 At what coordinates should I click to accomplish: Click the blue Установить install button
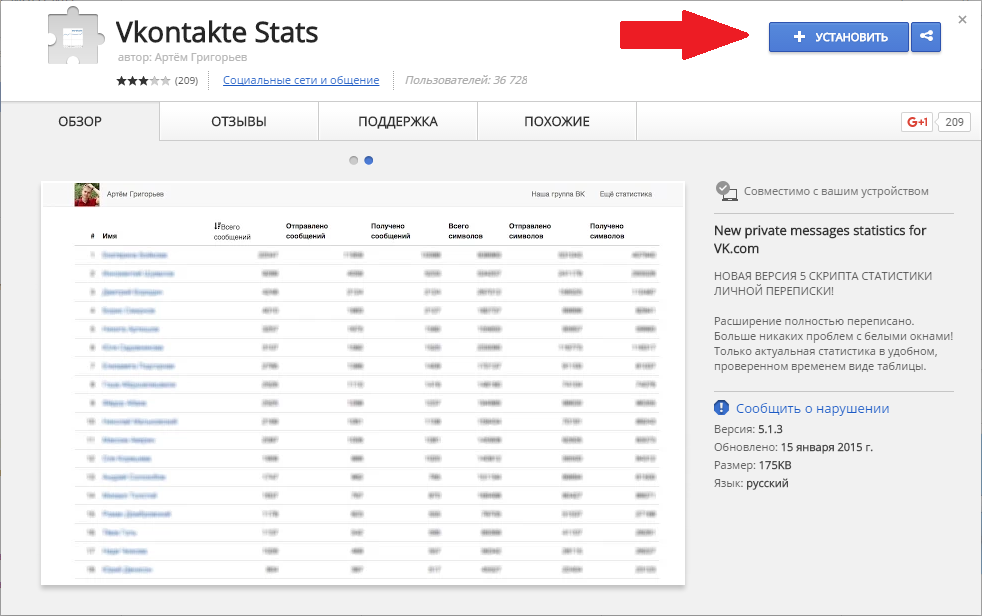tap(838, 37)
